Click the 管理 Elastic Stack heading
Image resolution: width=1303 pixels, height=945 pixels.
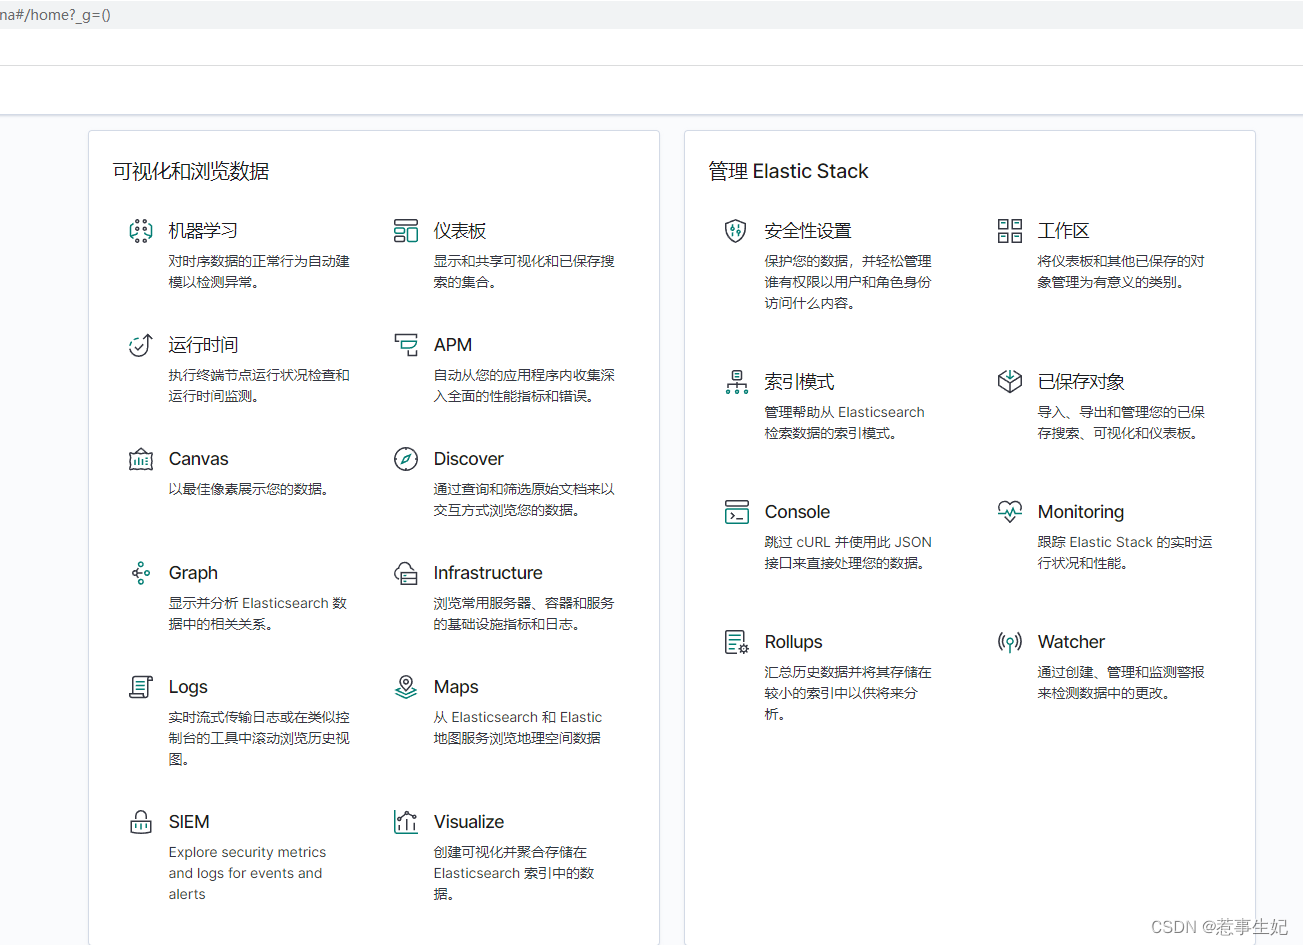[x=788, y=171]
